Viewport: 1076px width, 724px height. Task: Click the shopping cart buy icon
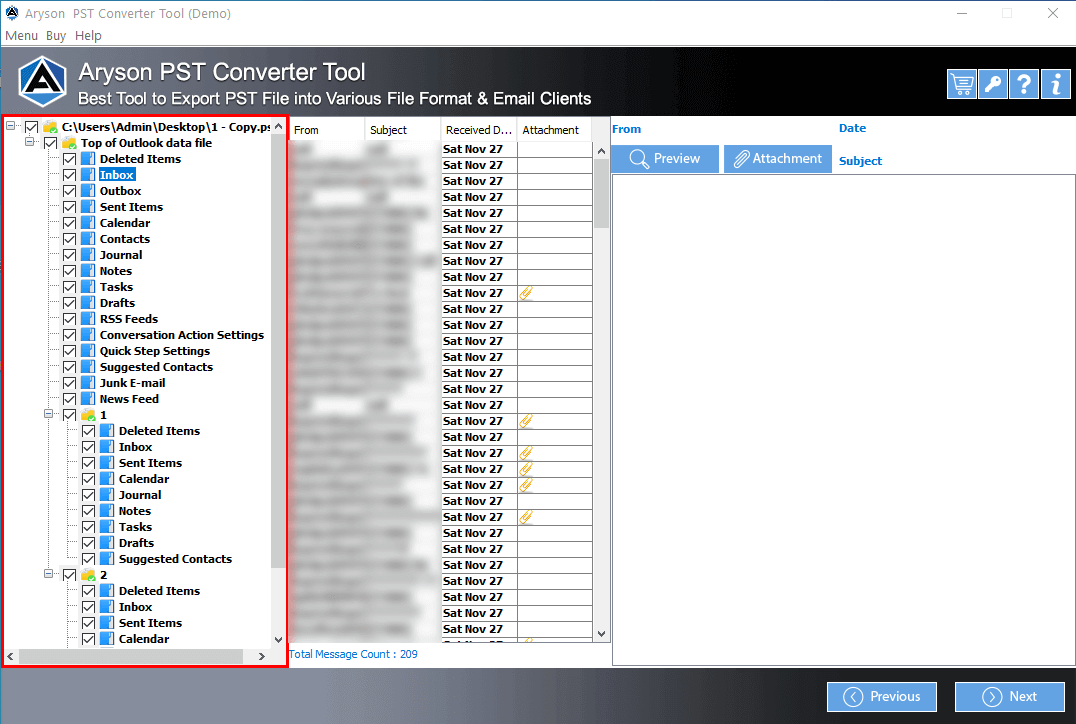click(x=962, y=84)
